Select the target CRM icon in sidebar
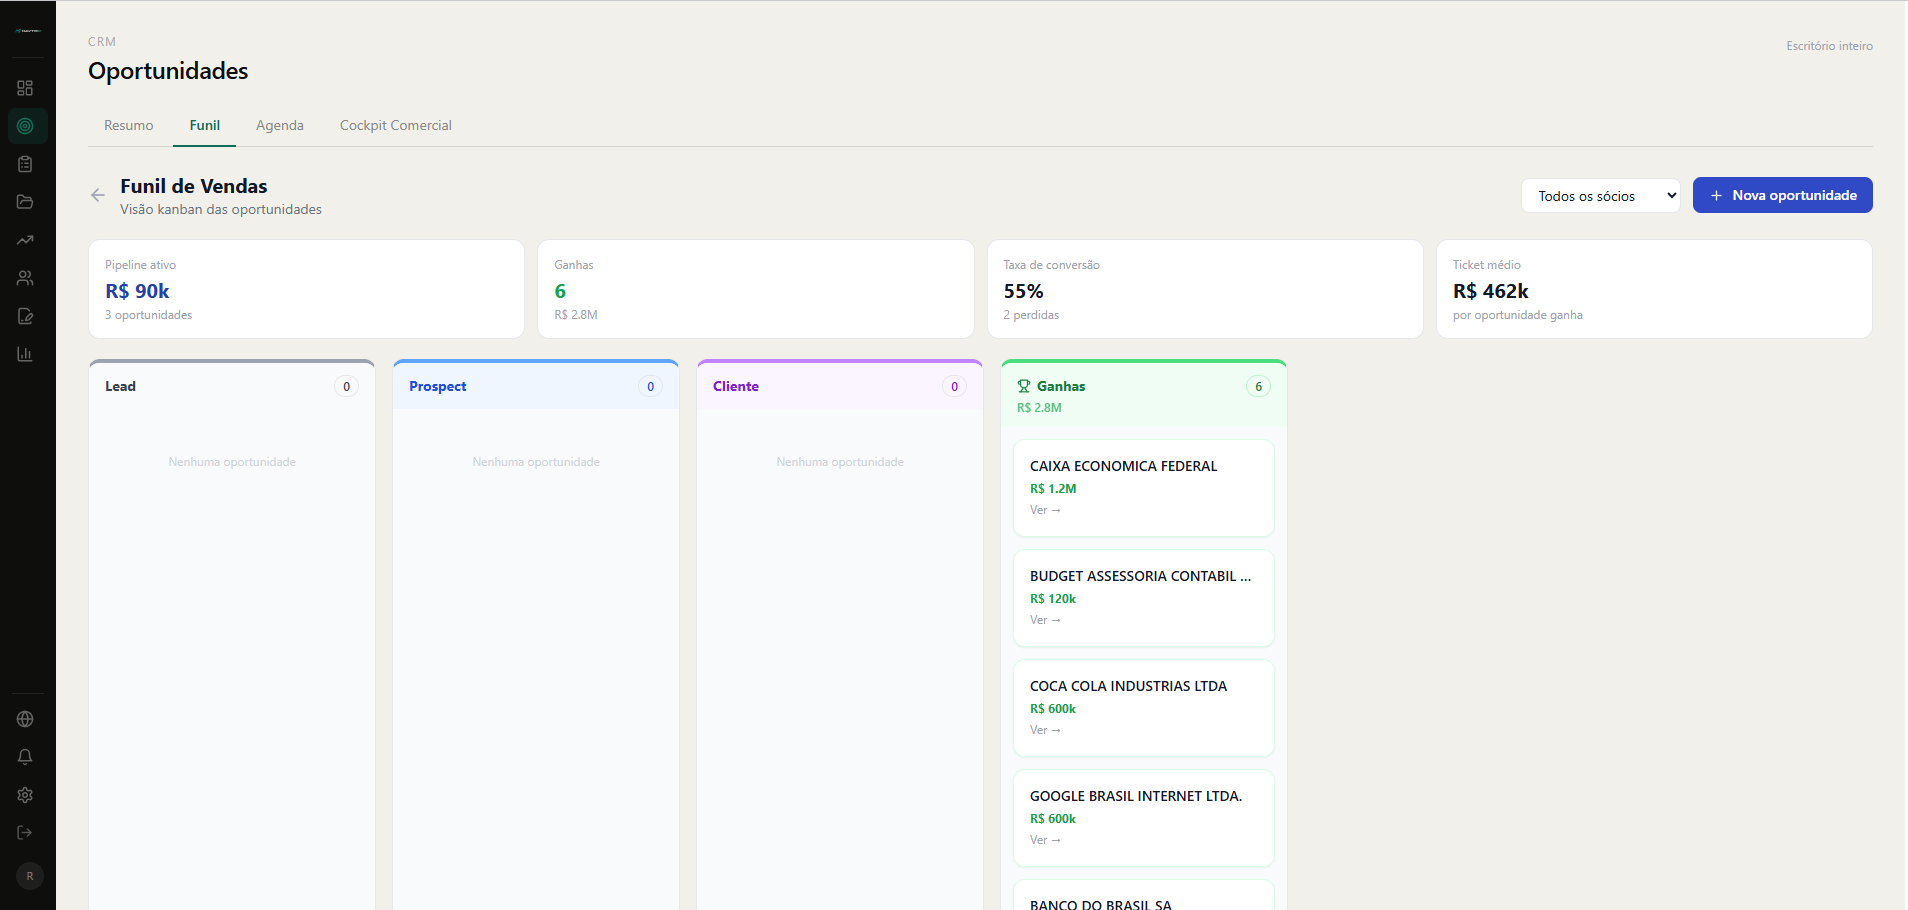This screenshot has width=1908, height=910. click(x=27, y=126)
